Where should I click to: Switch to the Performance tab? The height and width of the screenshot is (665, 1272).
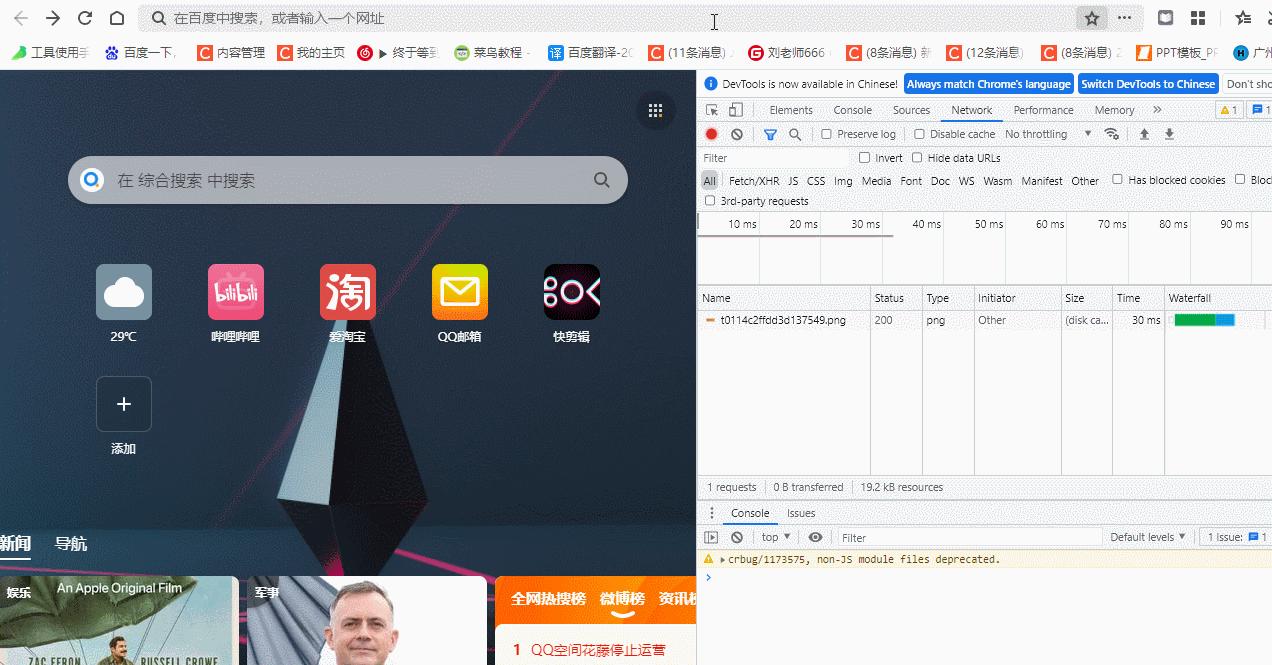coord(1043,110)
